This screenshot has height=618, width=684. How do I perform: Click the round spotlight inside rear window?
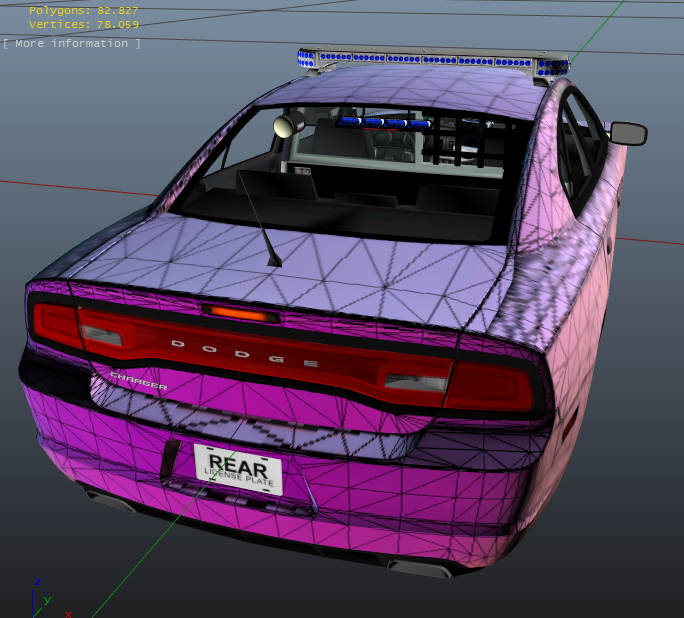click(x=289, y=124)
